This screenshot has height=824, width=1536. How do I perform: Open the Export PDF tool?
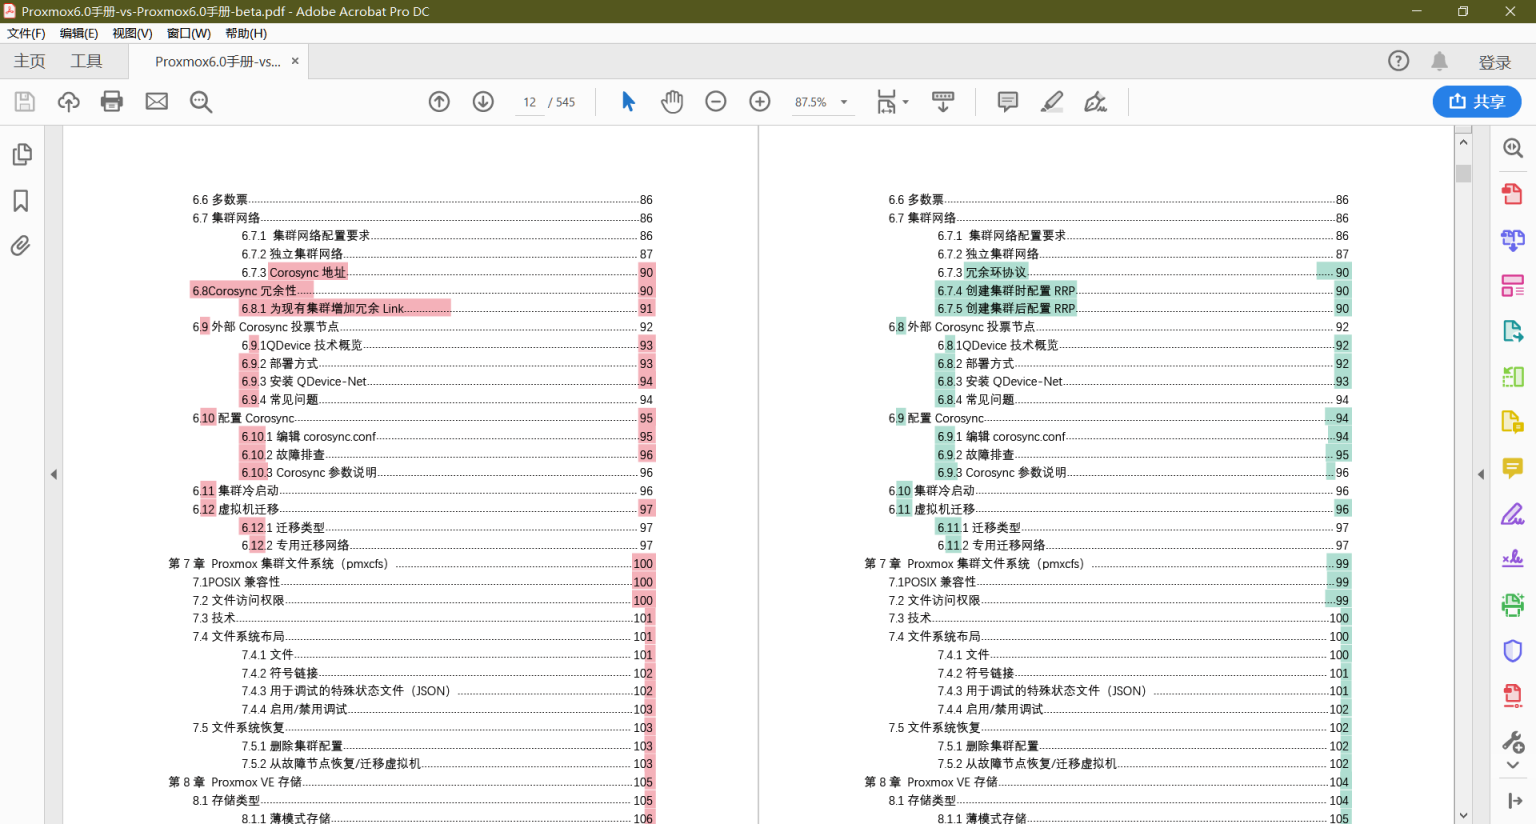(x=1512, y=330)
